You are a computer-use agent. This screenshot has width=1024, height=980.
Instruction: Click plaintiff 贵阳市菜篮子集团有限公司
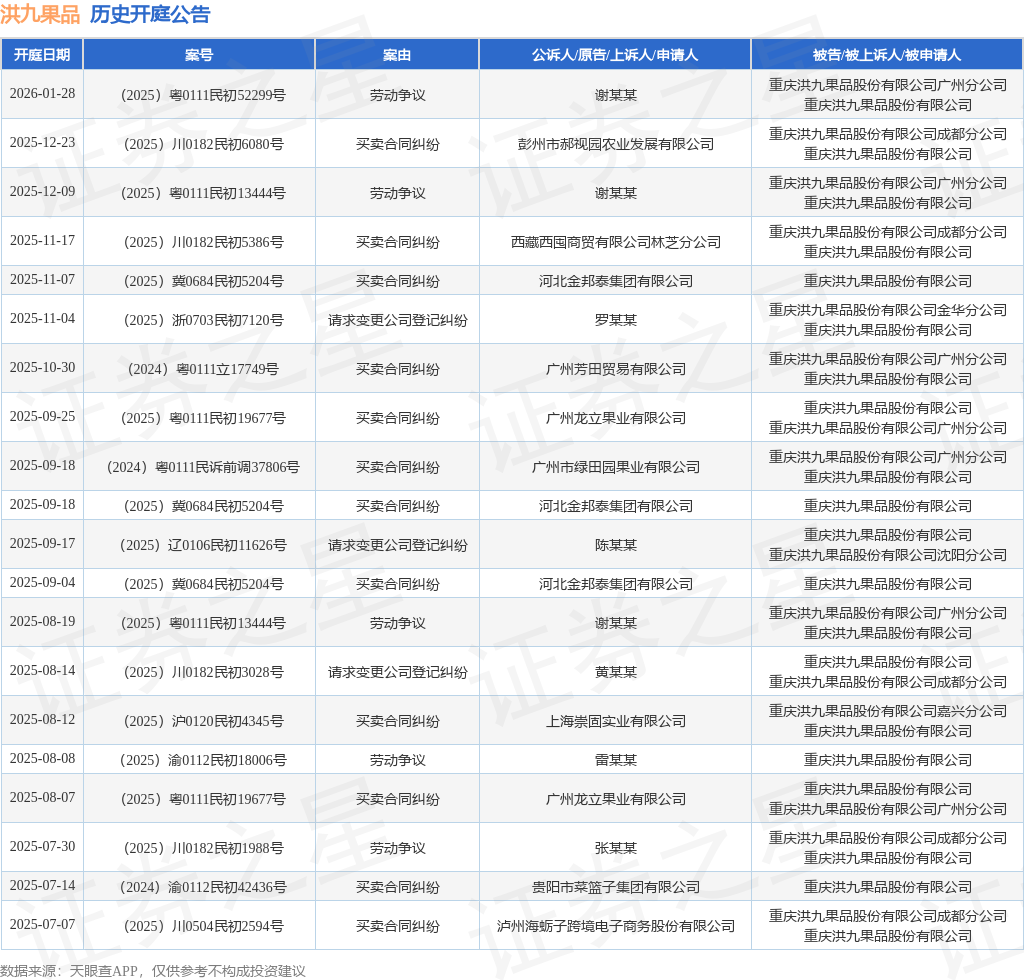point(615,888)
